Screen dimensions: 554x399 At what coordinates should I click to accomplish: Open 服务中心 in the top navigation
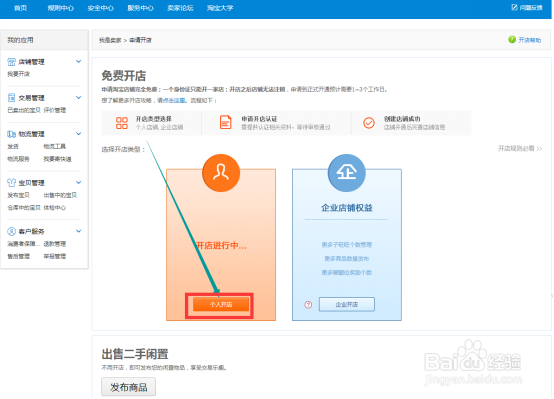coord(141,8)
